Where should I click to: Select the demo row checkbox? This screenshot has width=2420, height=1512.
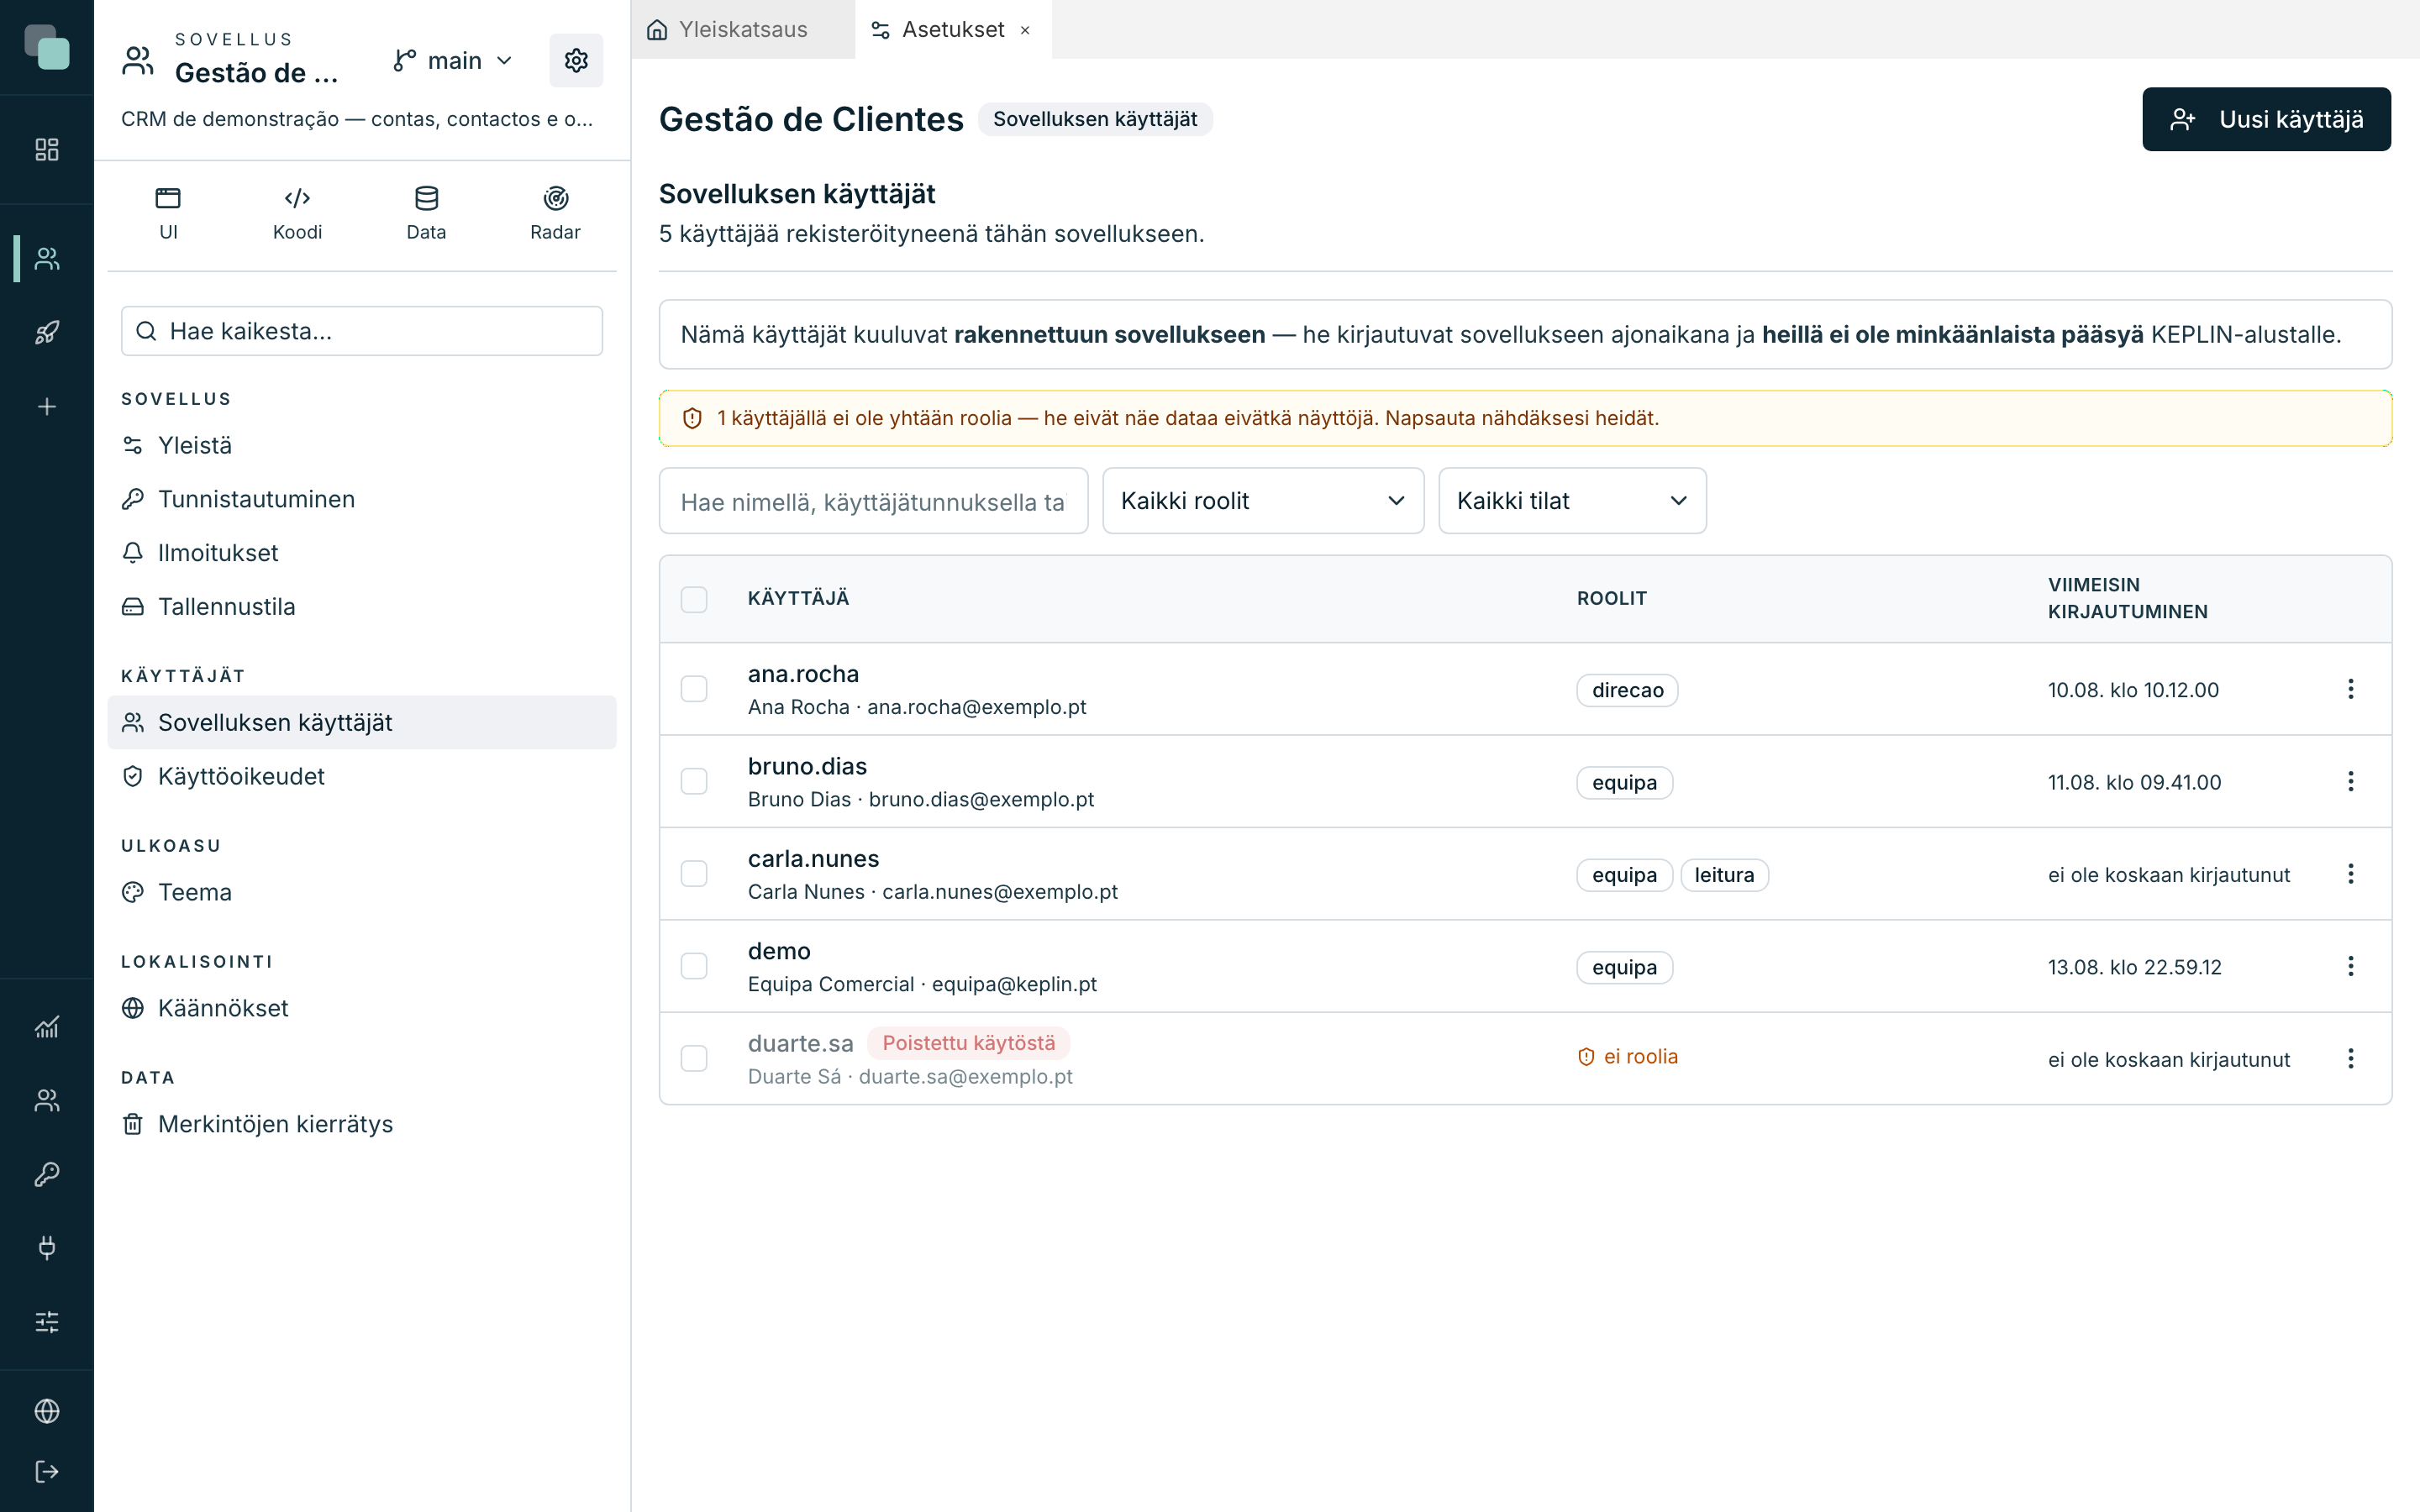tap(694, 966)
